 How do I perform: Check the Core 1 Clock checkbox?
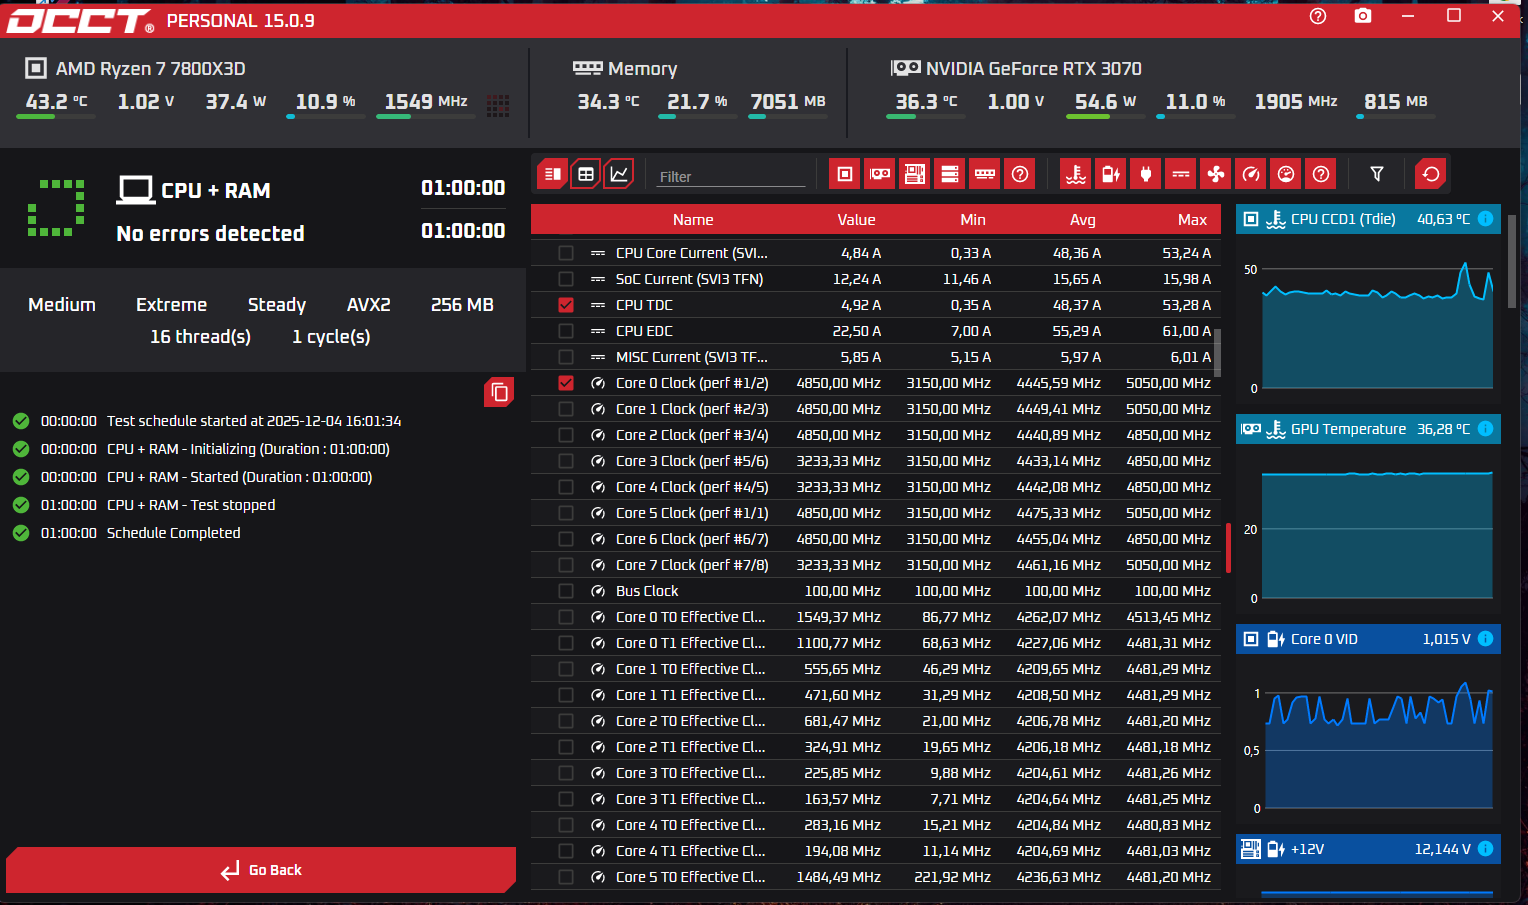click(566, 409)
